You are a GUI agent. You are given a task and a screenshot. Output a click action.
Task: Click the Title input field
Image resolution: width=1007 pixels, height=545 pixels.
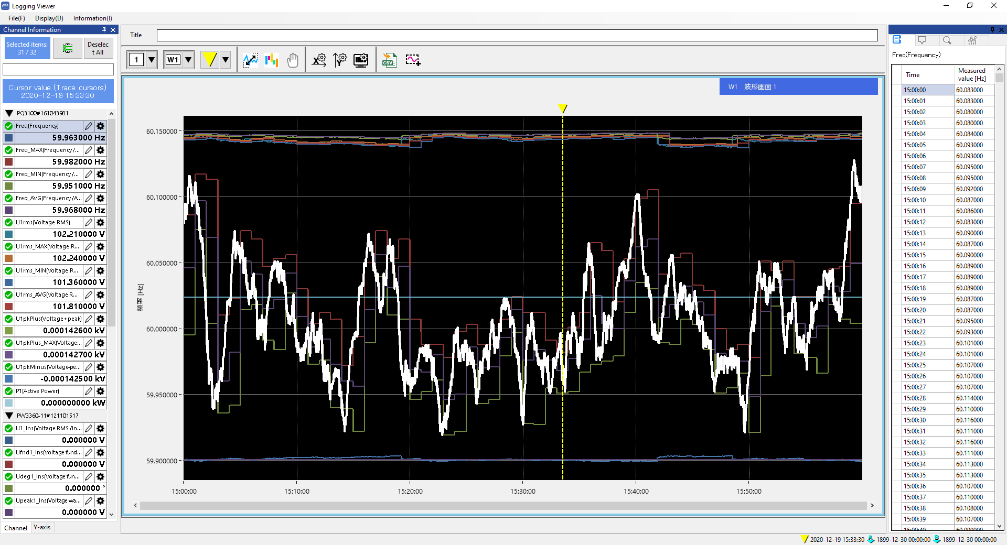tap(517, 35)
